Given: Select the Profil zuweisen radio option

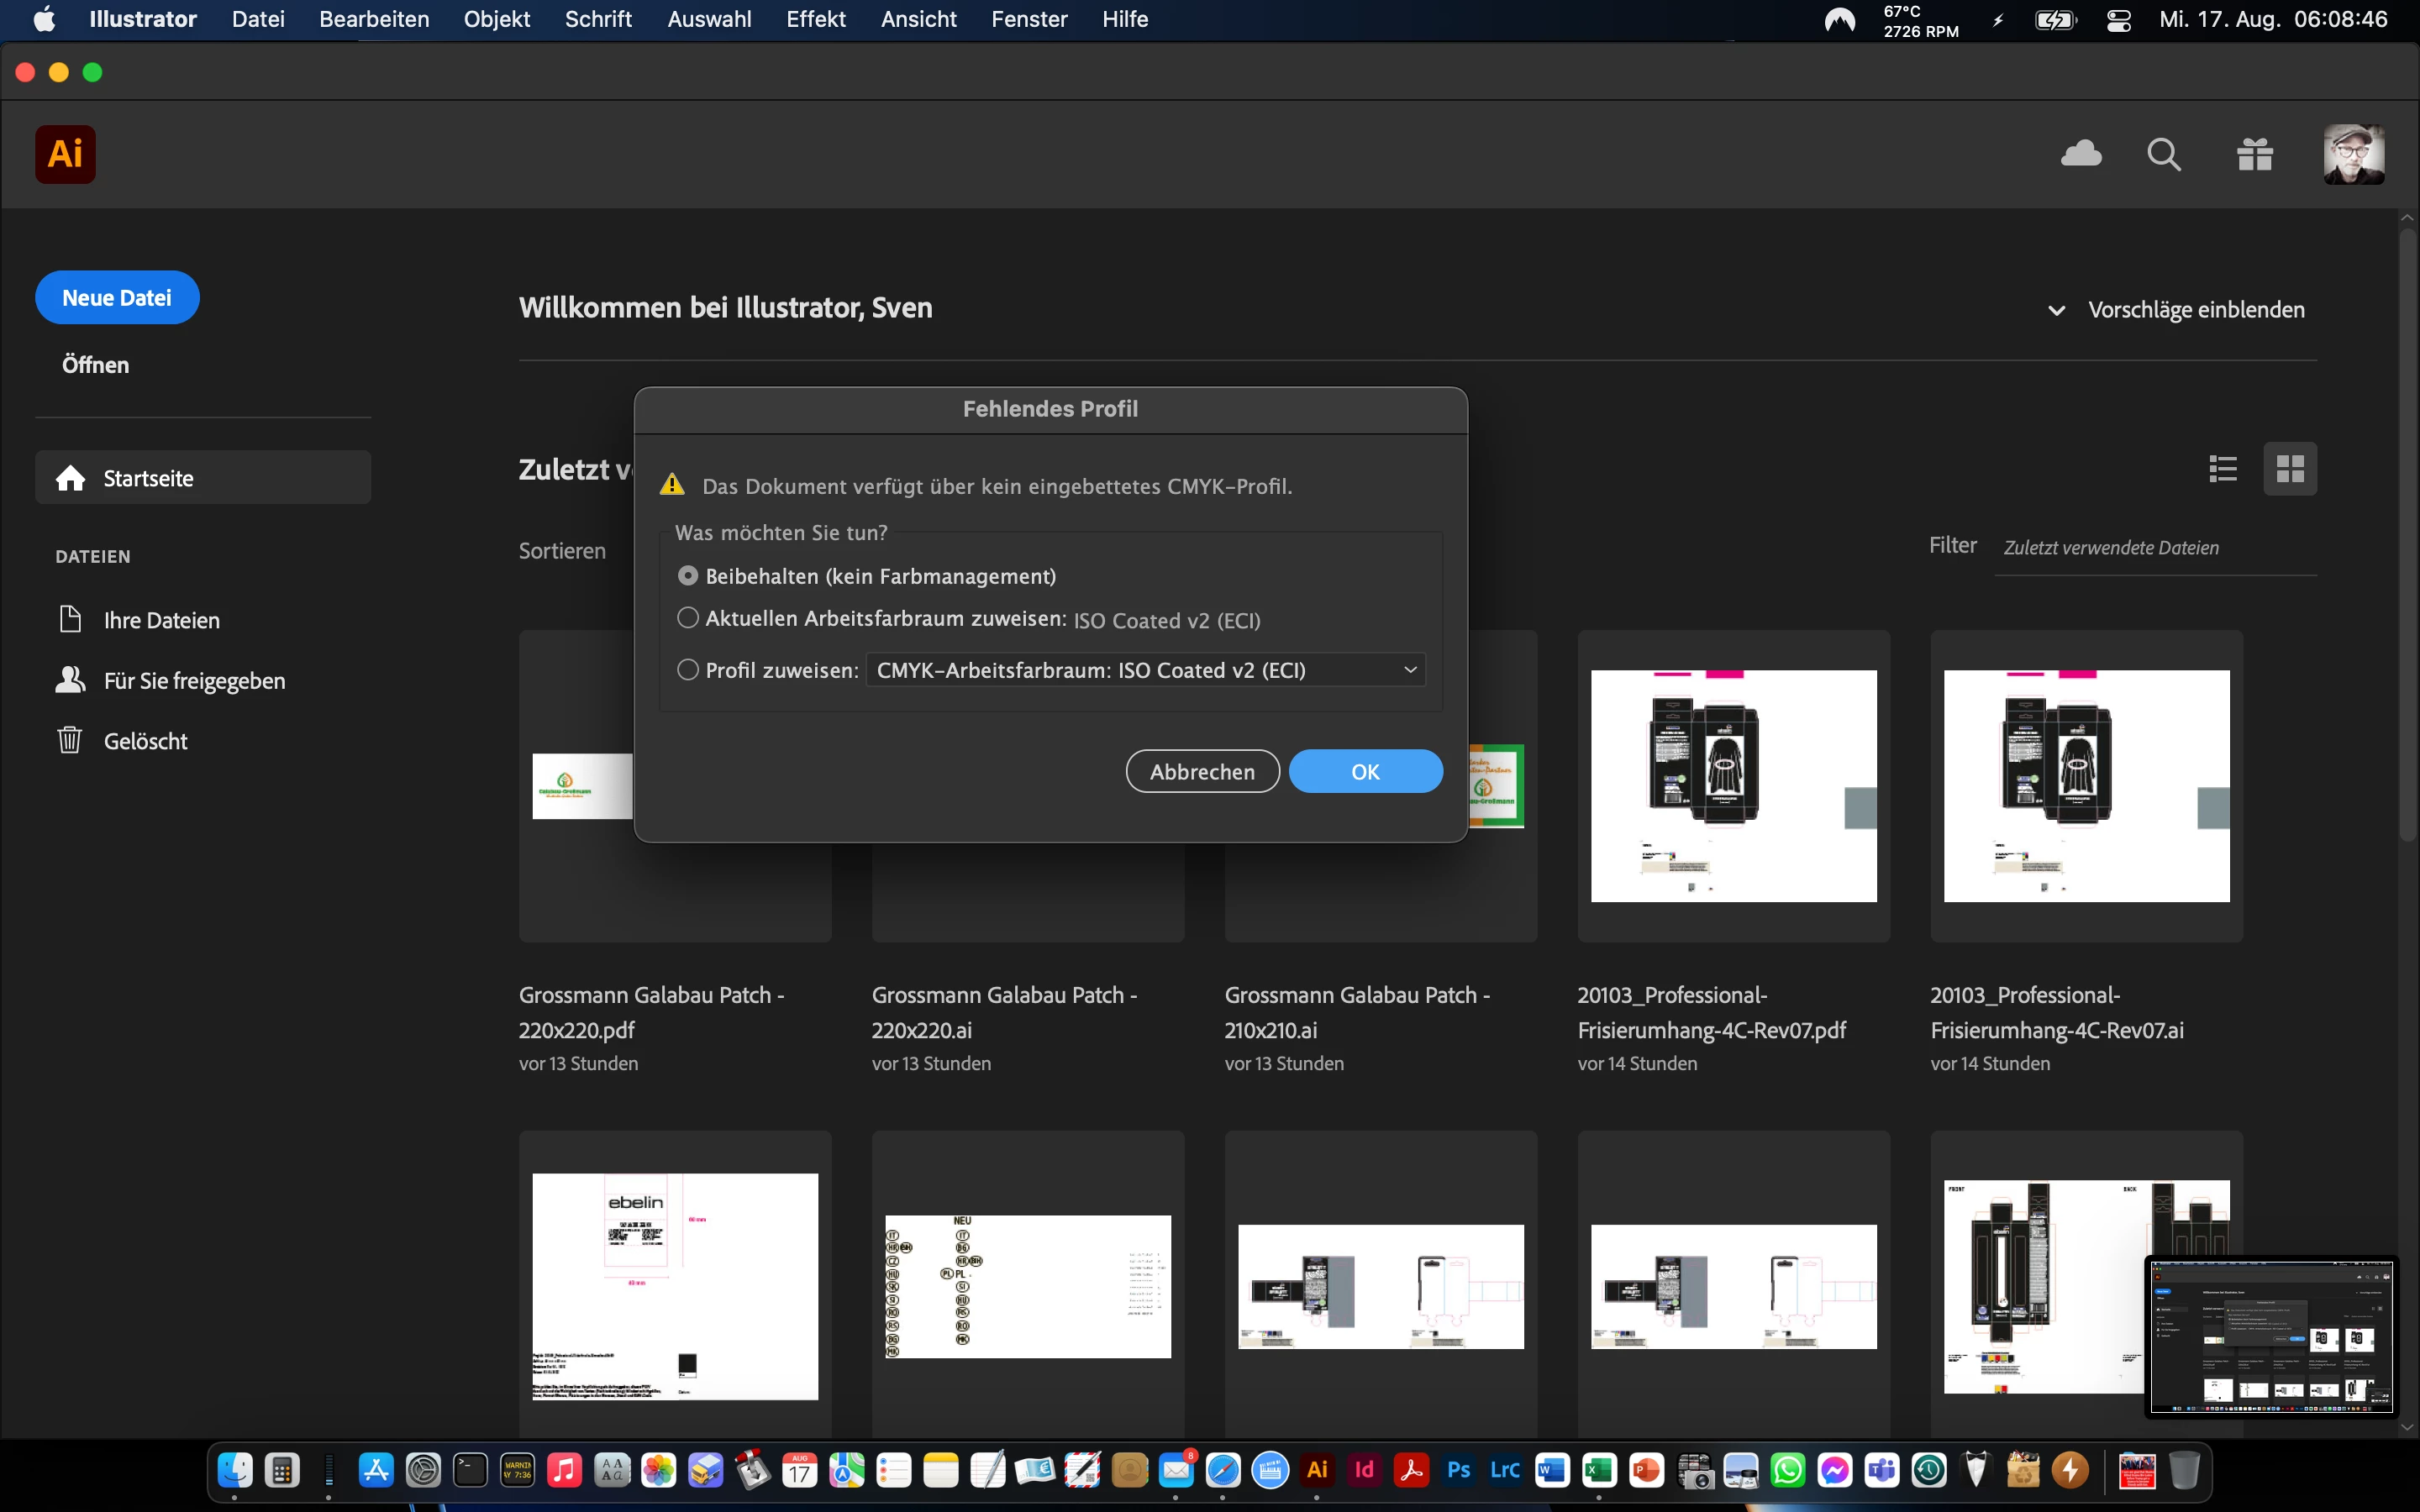Looking at the screenshot, I should pos(688,670).
